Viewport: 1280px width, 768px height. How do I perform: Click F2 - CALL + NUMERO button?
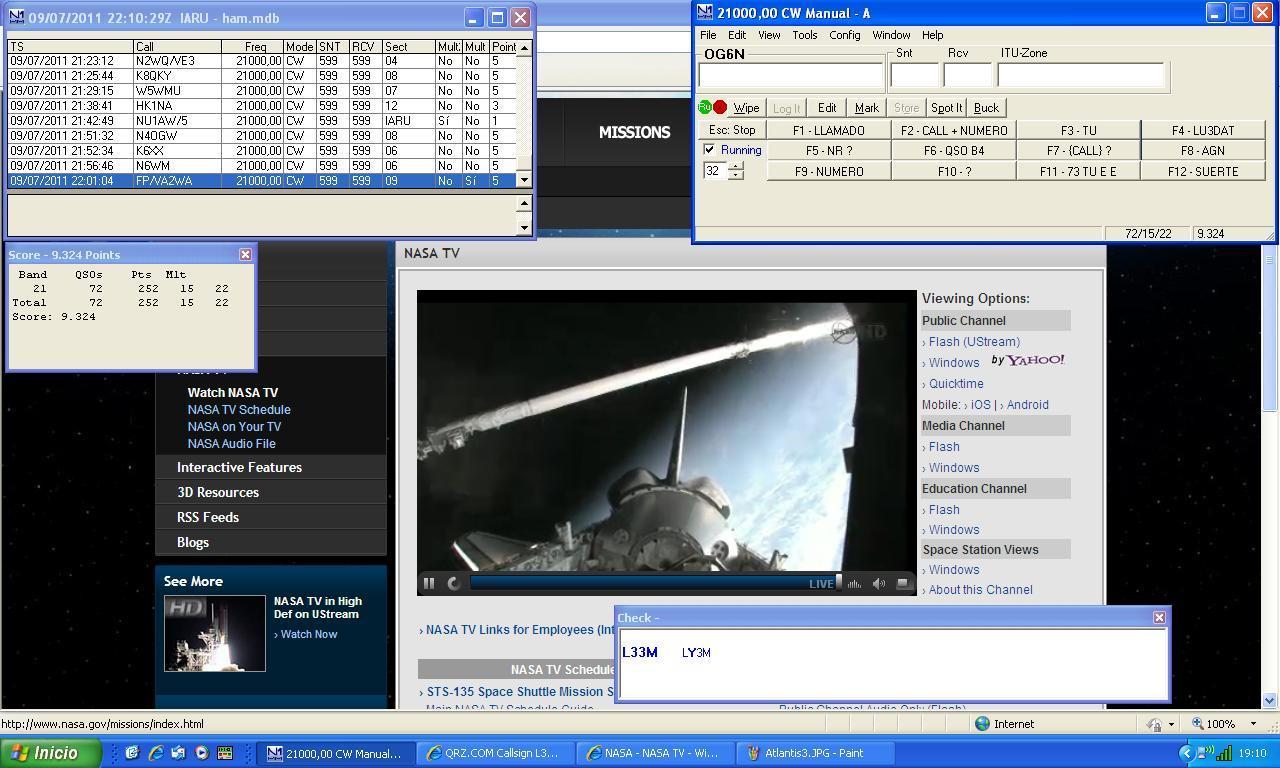tap(954, 130)
